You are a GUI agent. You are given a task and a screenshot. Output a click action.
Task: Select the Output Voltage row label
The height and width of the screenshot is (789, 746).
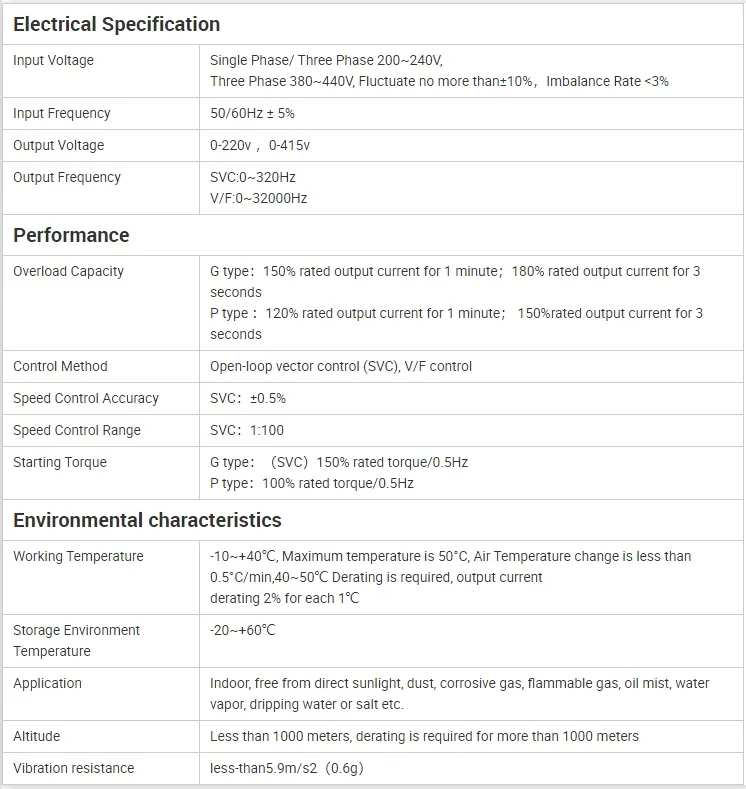[58, 145]
